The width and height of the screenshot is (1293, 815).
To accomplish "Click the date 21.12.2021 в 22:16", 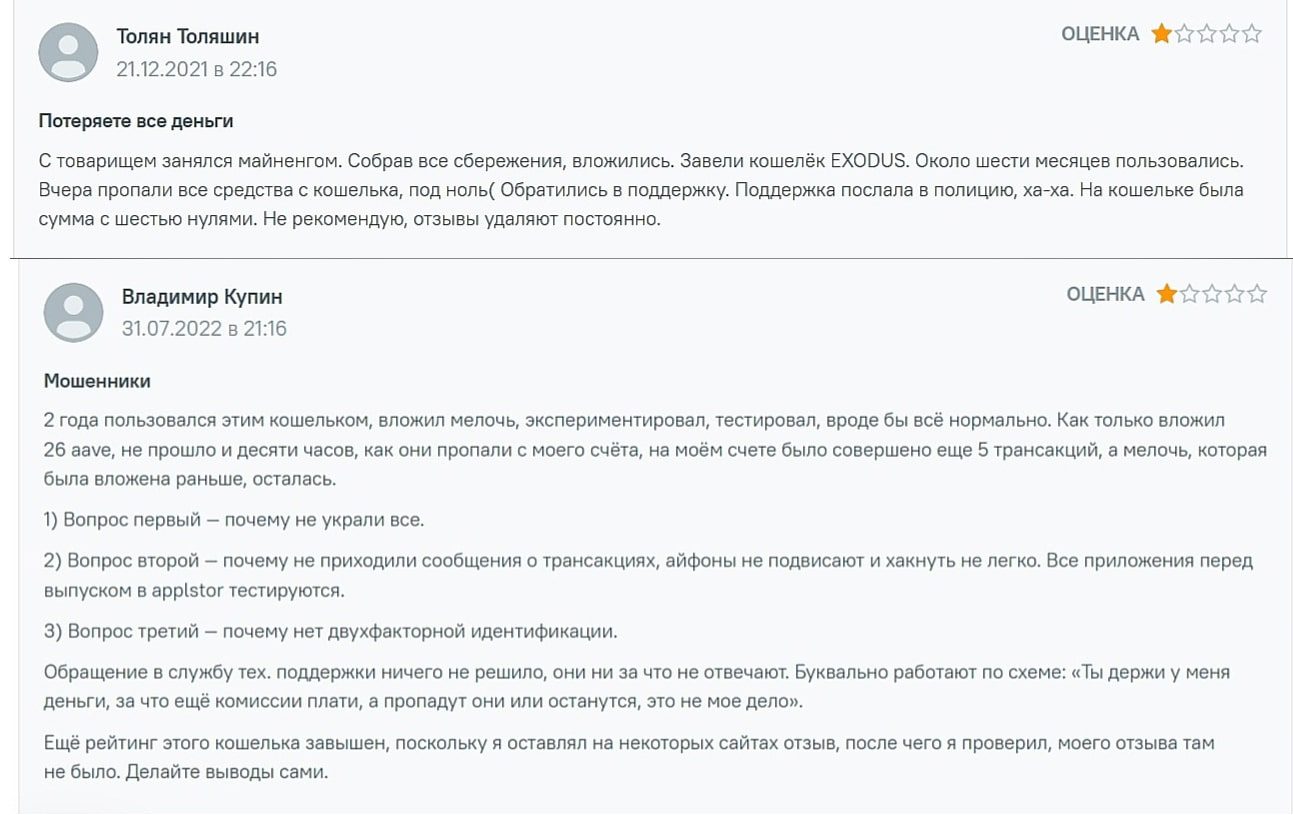I will [x=197, y=69].
